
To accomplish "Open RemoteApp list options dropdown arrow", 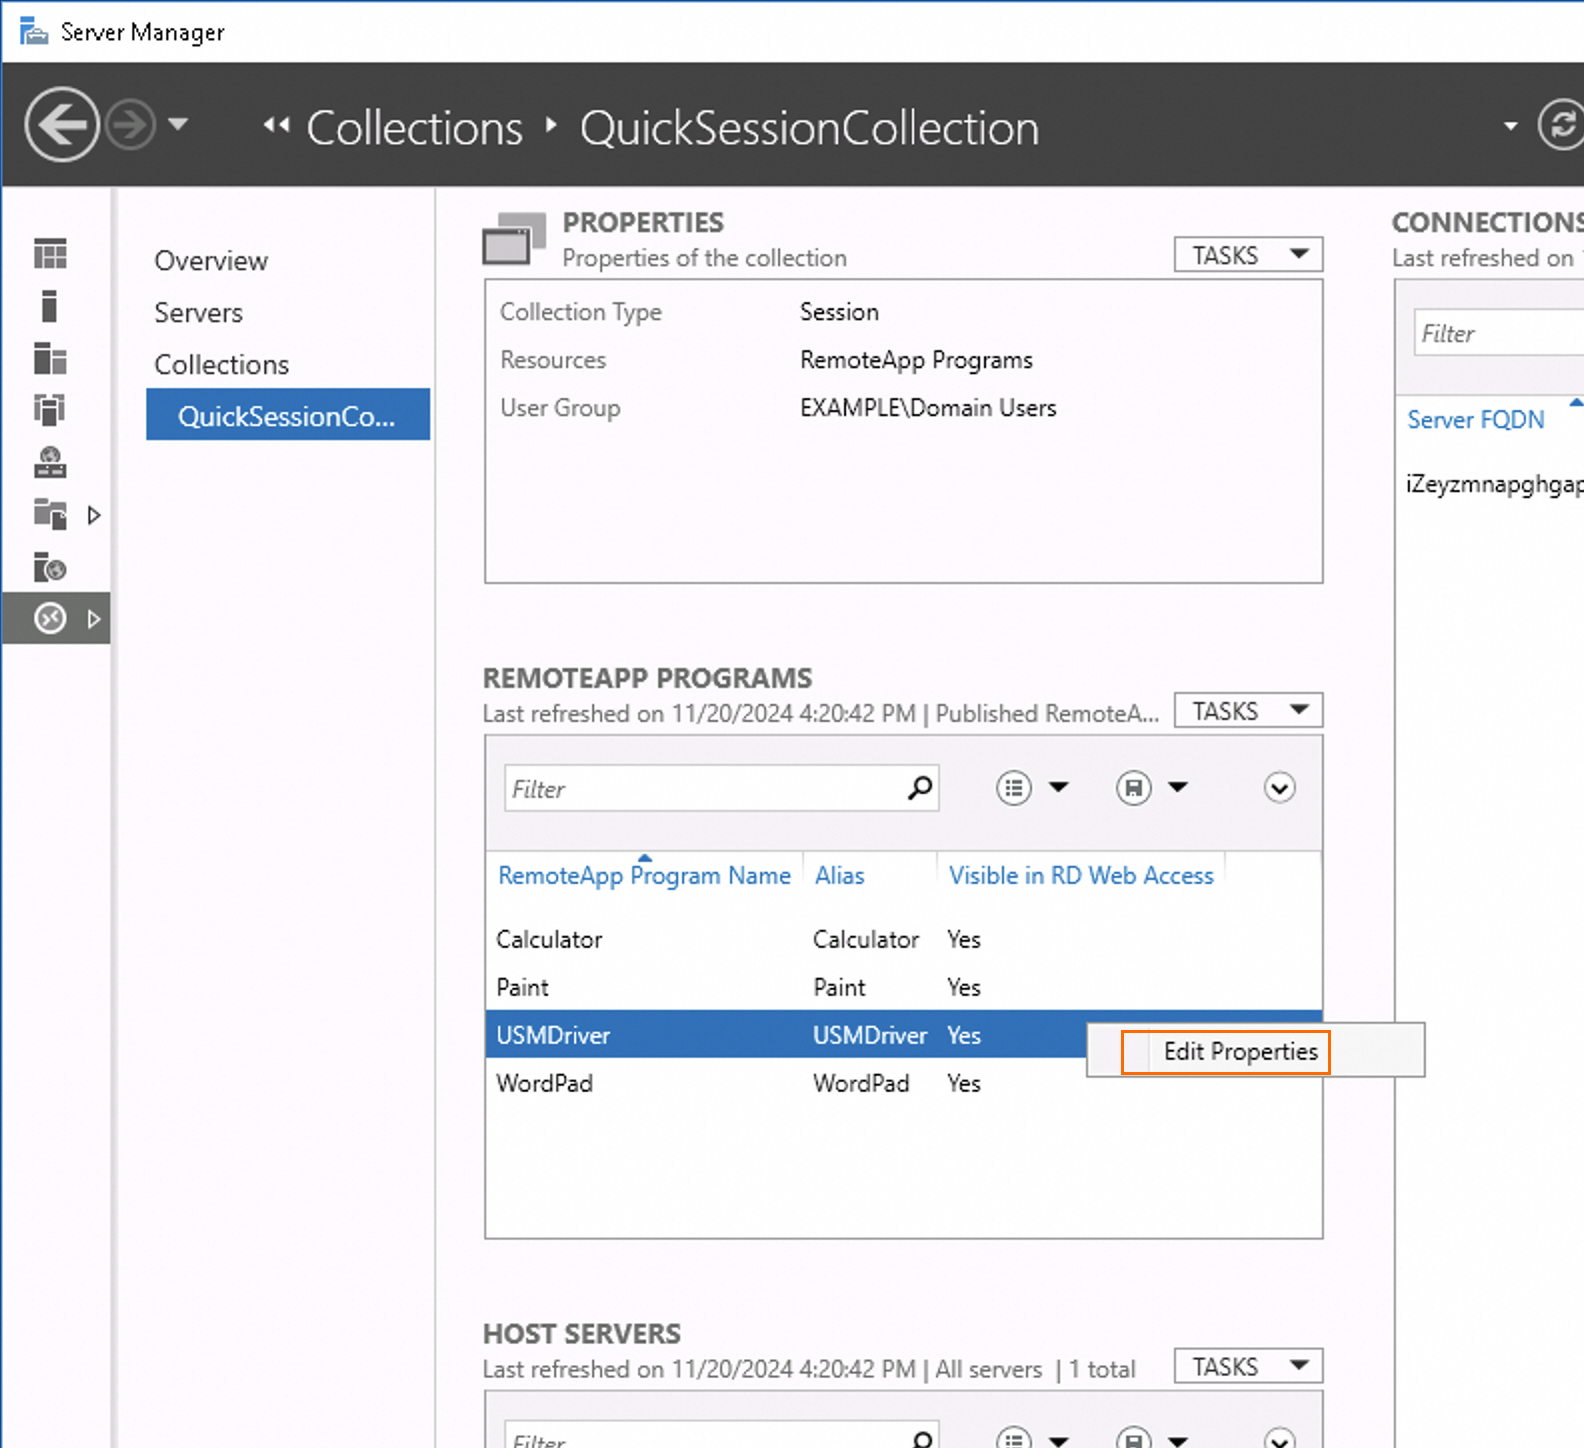I will 1059,787.
